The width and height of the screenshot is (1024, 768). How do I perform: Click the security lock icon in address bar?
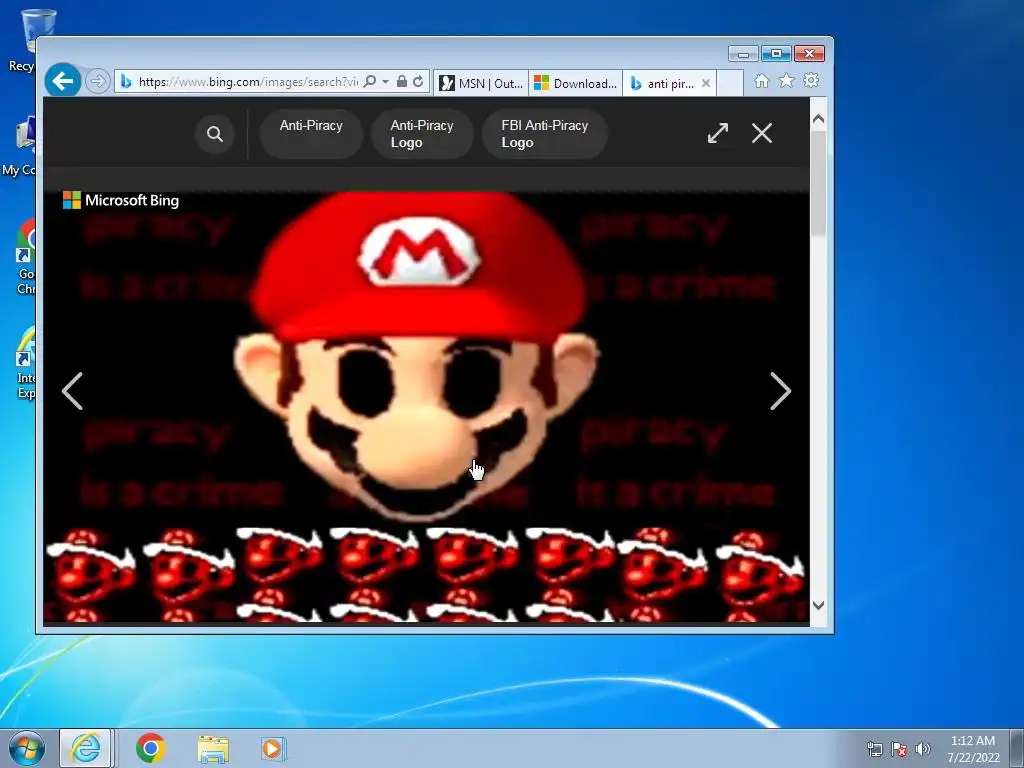pyautogui.click(x=402, y=82)
